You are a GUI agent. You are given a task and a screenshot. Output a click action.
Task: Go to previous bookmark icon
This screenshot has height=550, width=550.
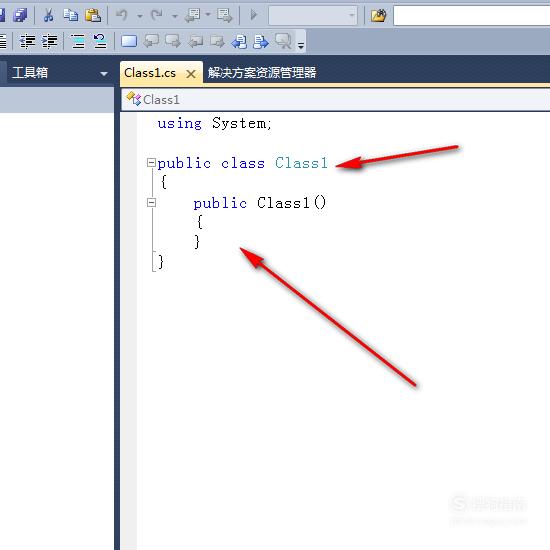coord(151,41)
